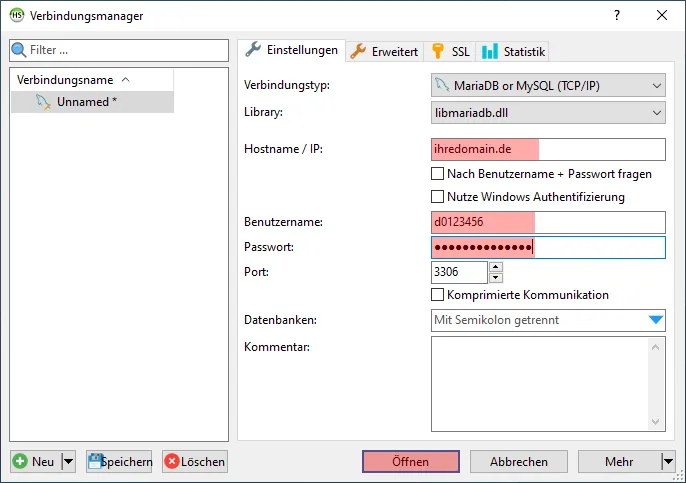Viewport: 686px width, 483px height.
Task: Expand the Datenbanken dropdown arrow
Action: pyautogui.click(x=656, y=320)
